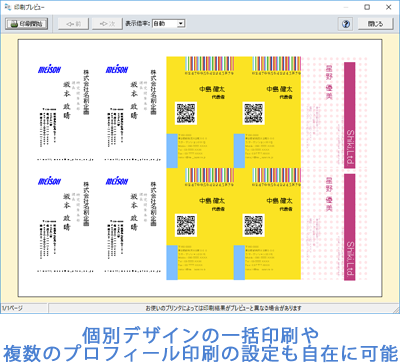The height and width of the screenshot is (363, 400).
Task: Click the top-left yellow 中島 健太 card
Action: pyautogui.click(x=200, y=112)
